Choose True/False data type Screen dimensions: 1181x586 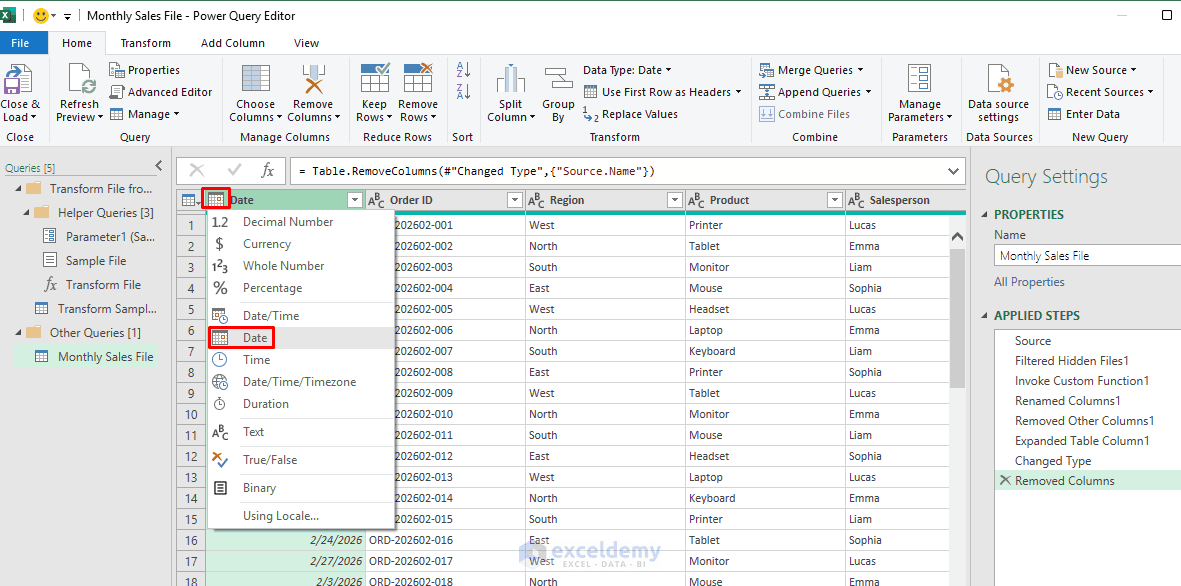pos(301,460)
